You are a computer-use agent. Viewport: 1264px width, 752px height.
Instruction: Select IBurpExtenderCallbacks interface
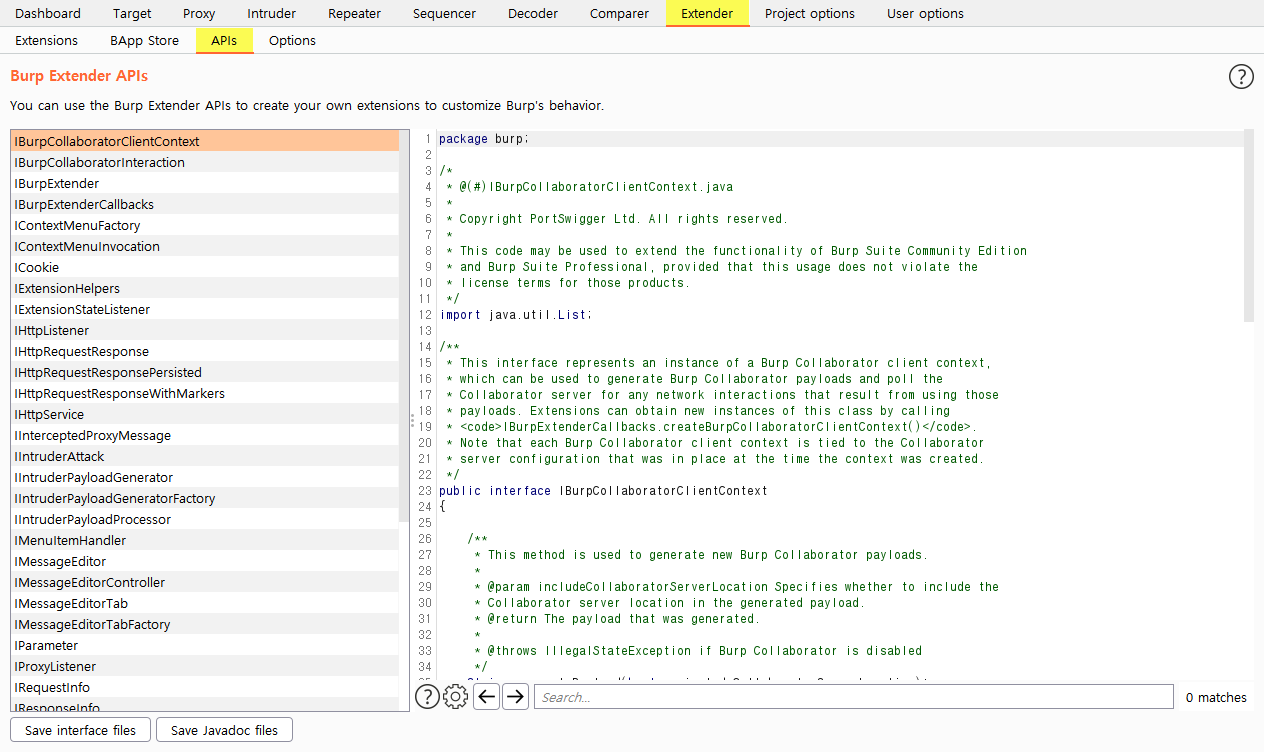(x=204, y=204)
